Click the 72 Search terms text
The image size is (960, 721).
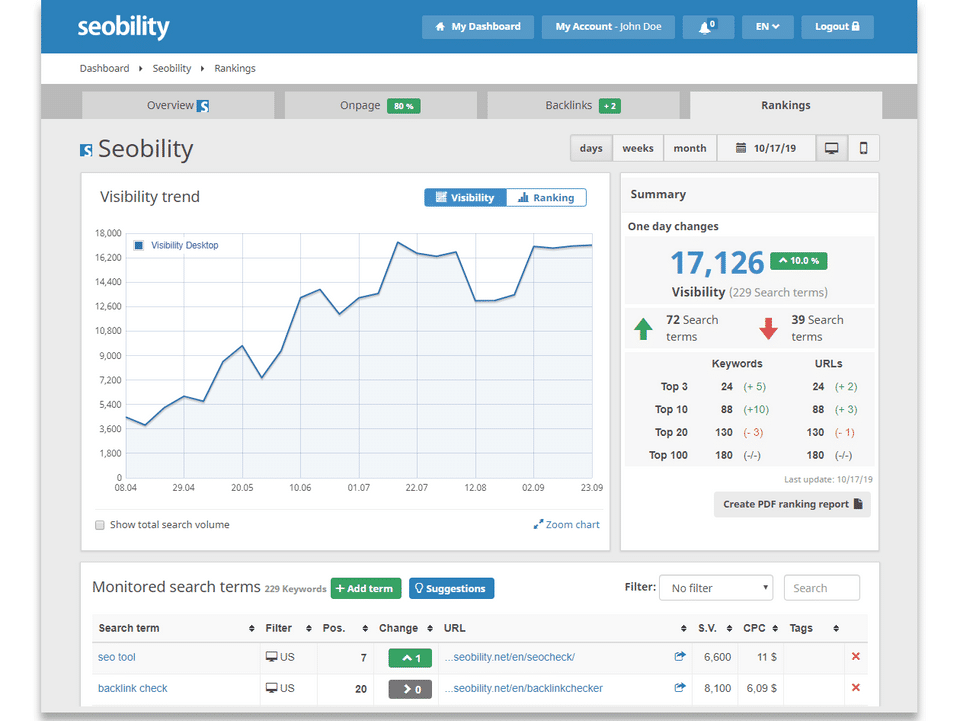(x=692, y=328)
